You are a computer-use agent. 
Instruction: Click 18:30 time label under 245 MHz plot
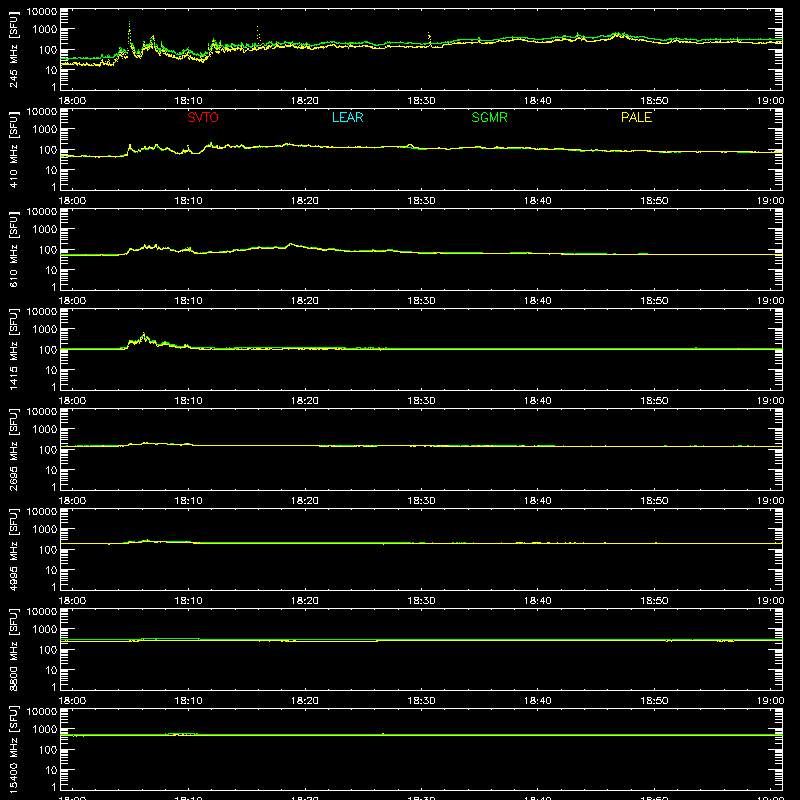click(x=421, y=101)
